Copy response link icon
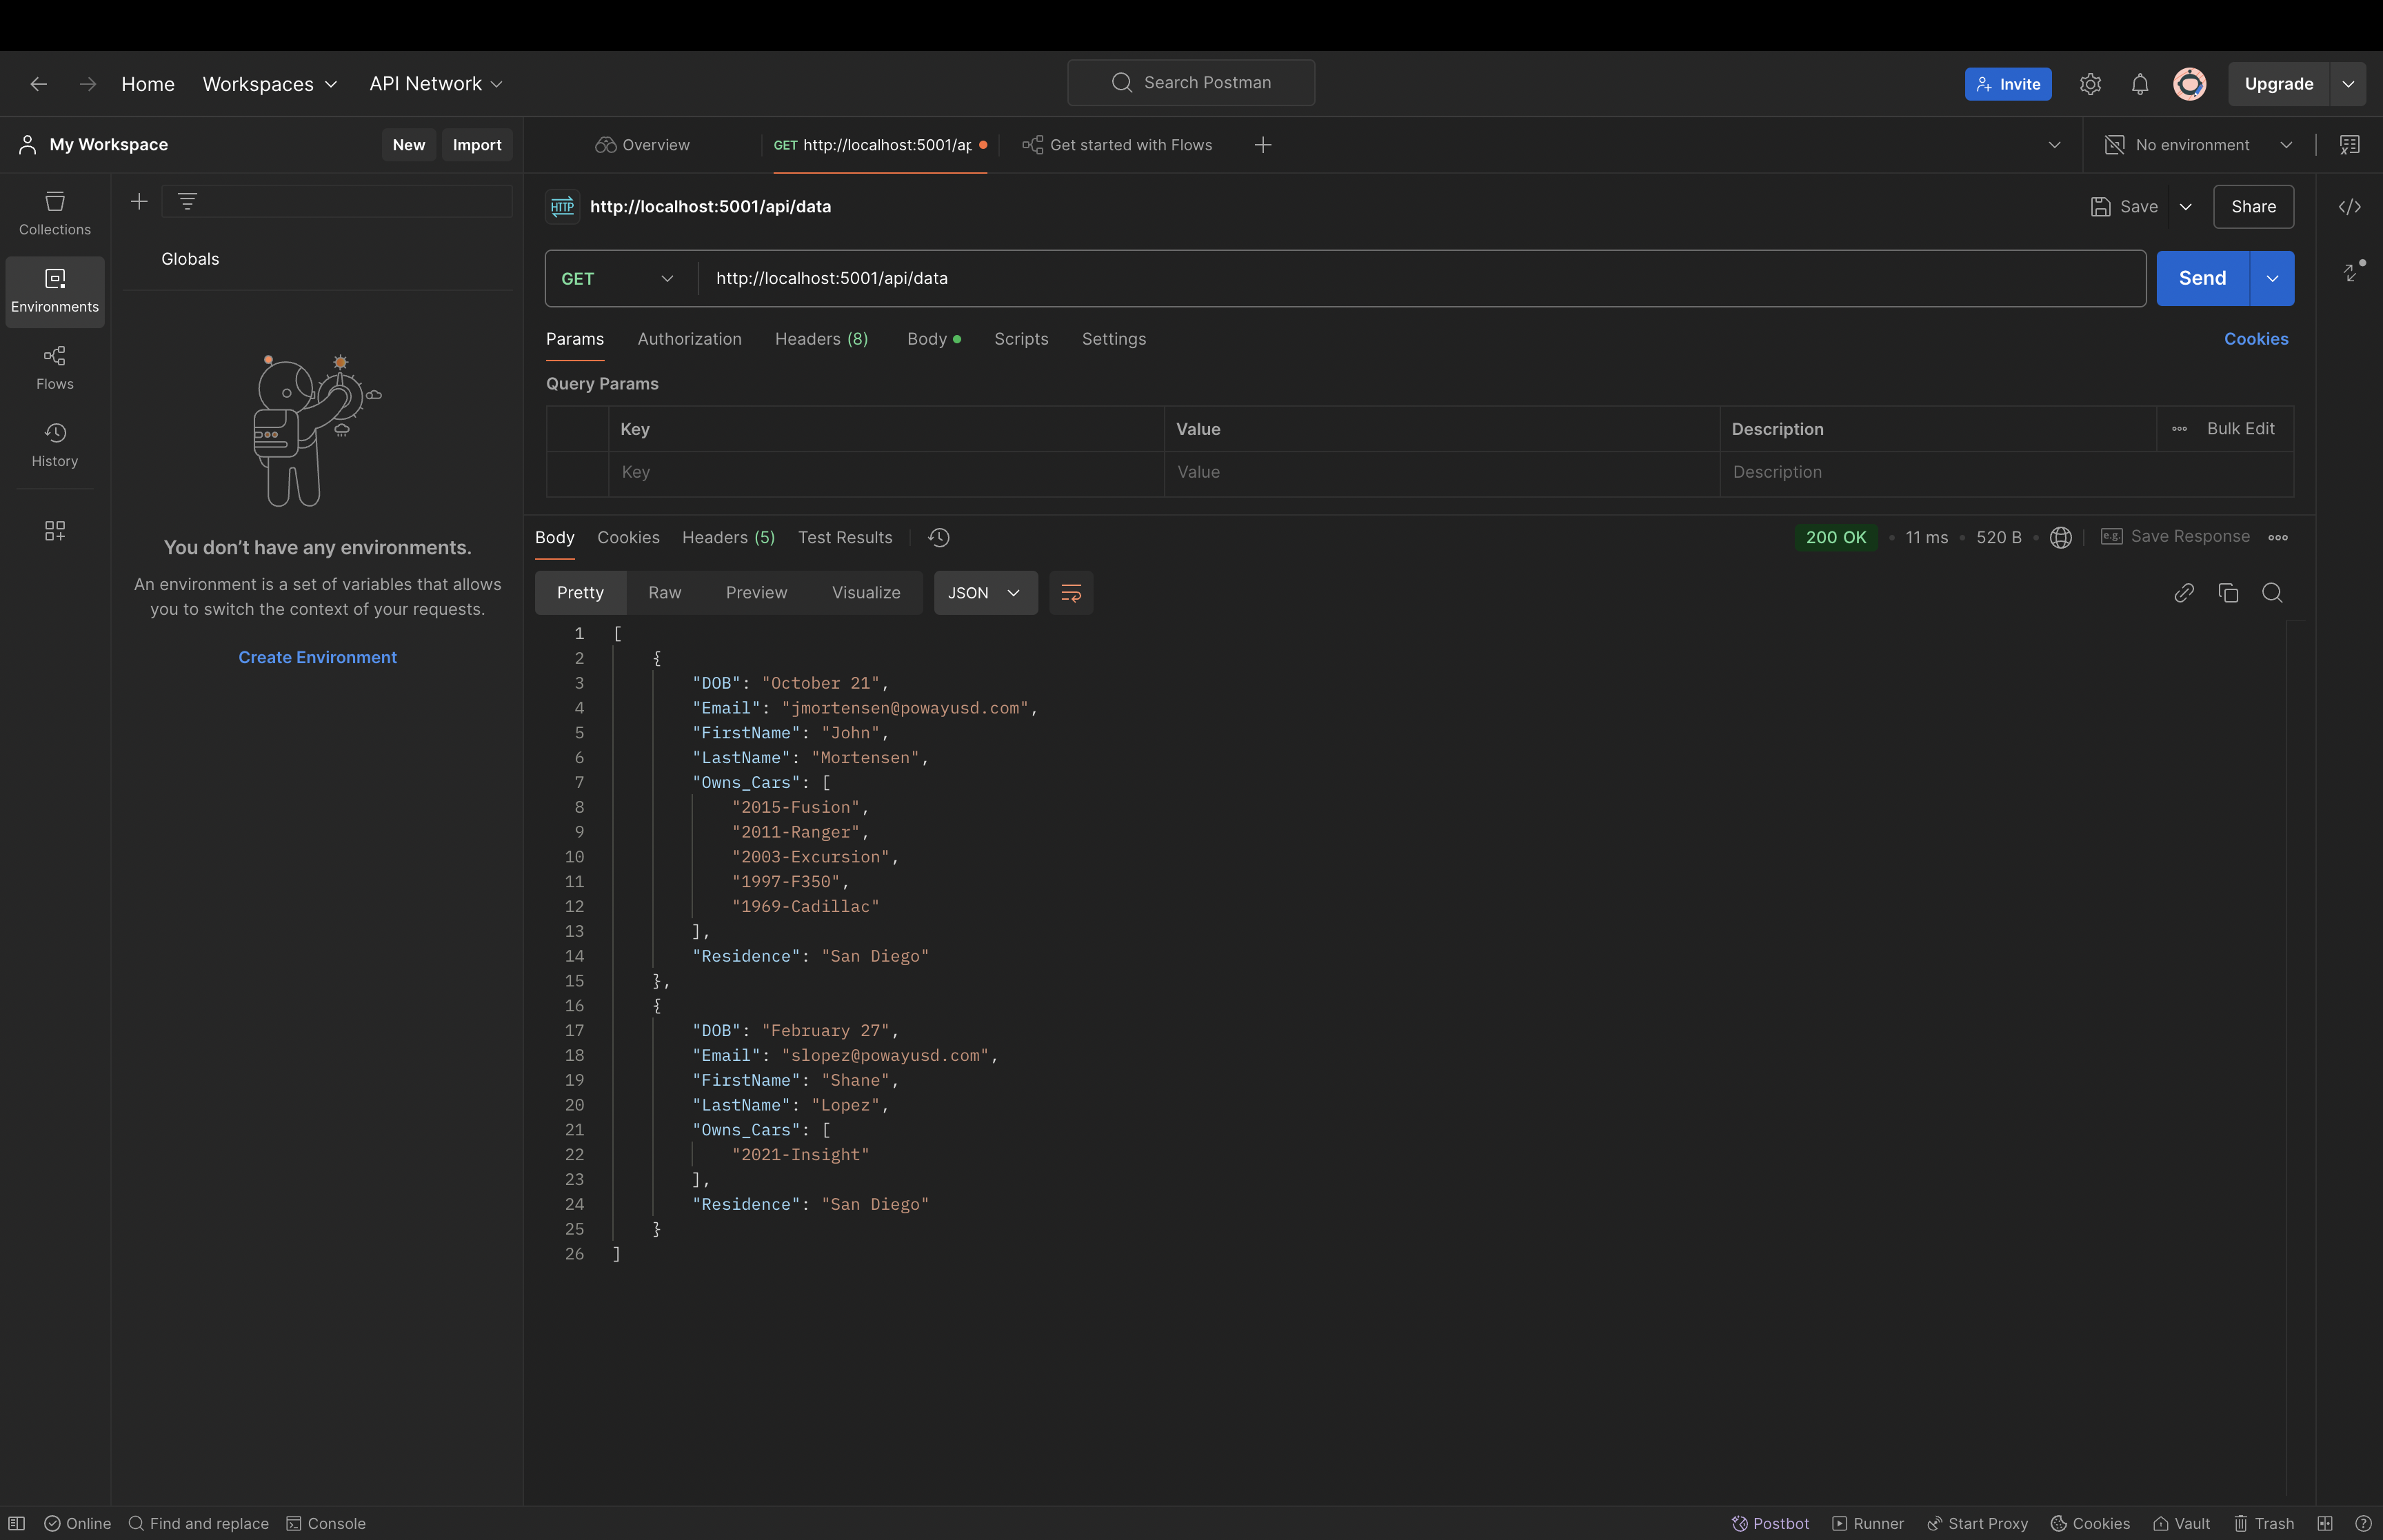 2184,593
